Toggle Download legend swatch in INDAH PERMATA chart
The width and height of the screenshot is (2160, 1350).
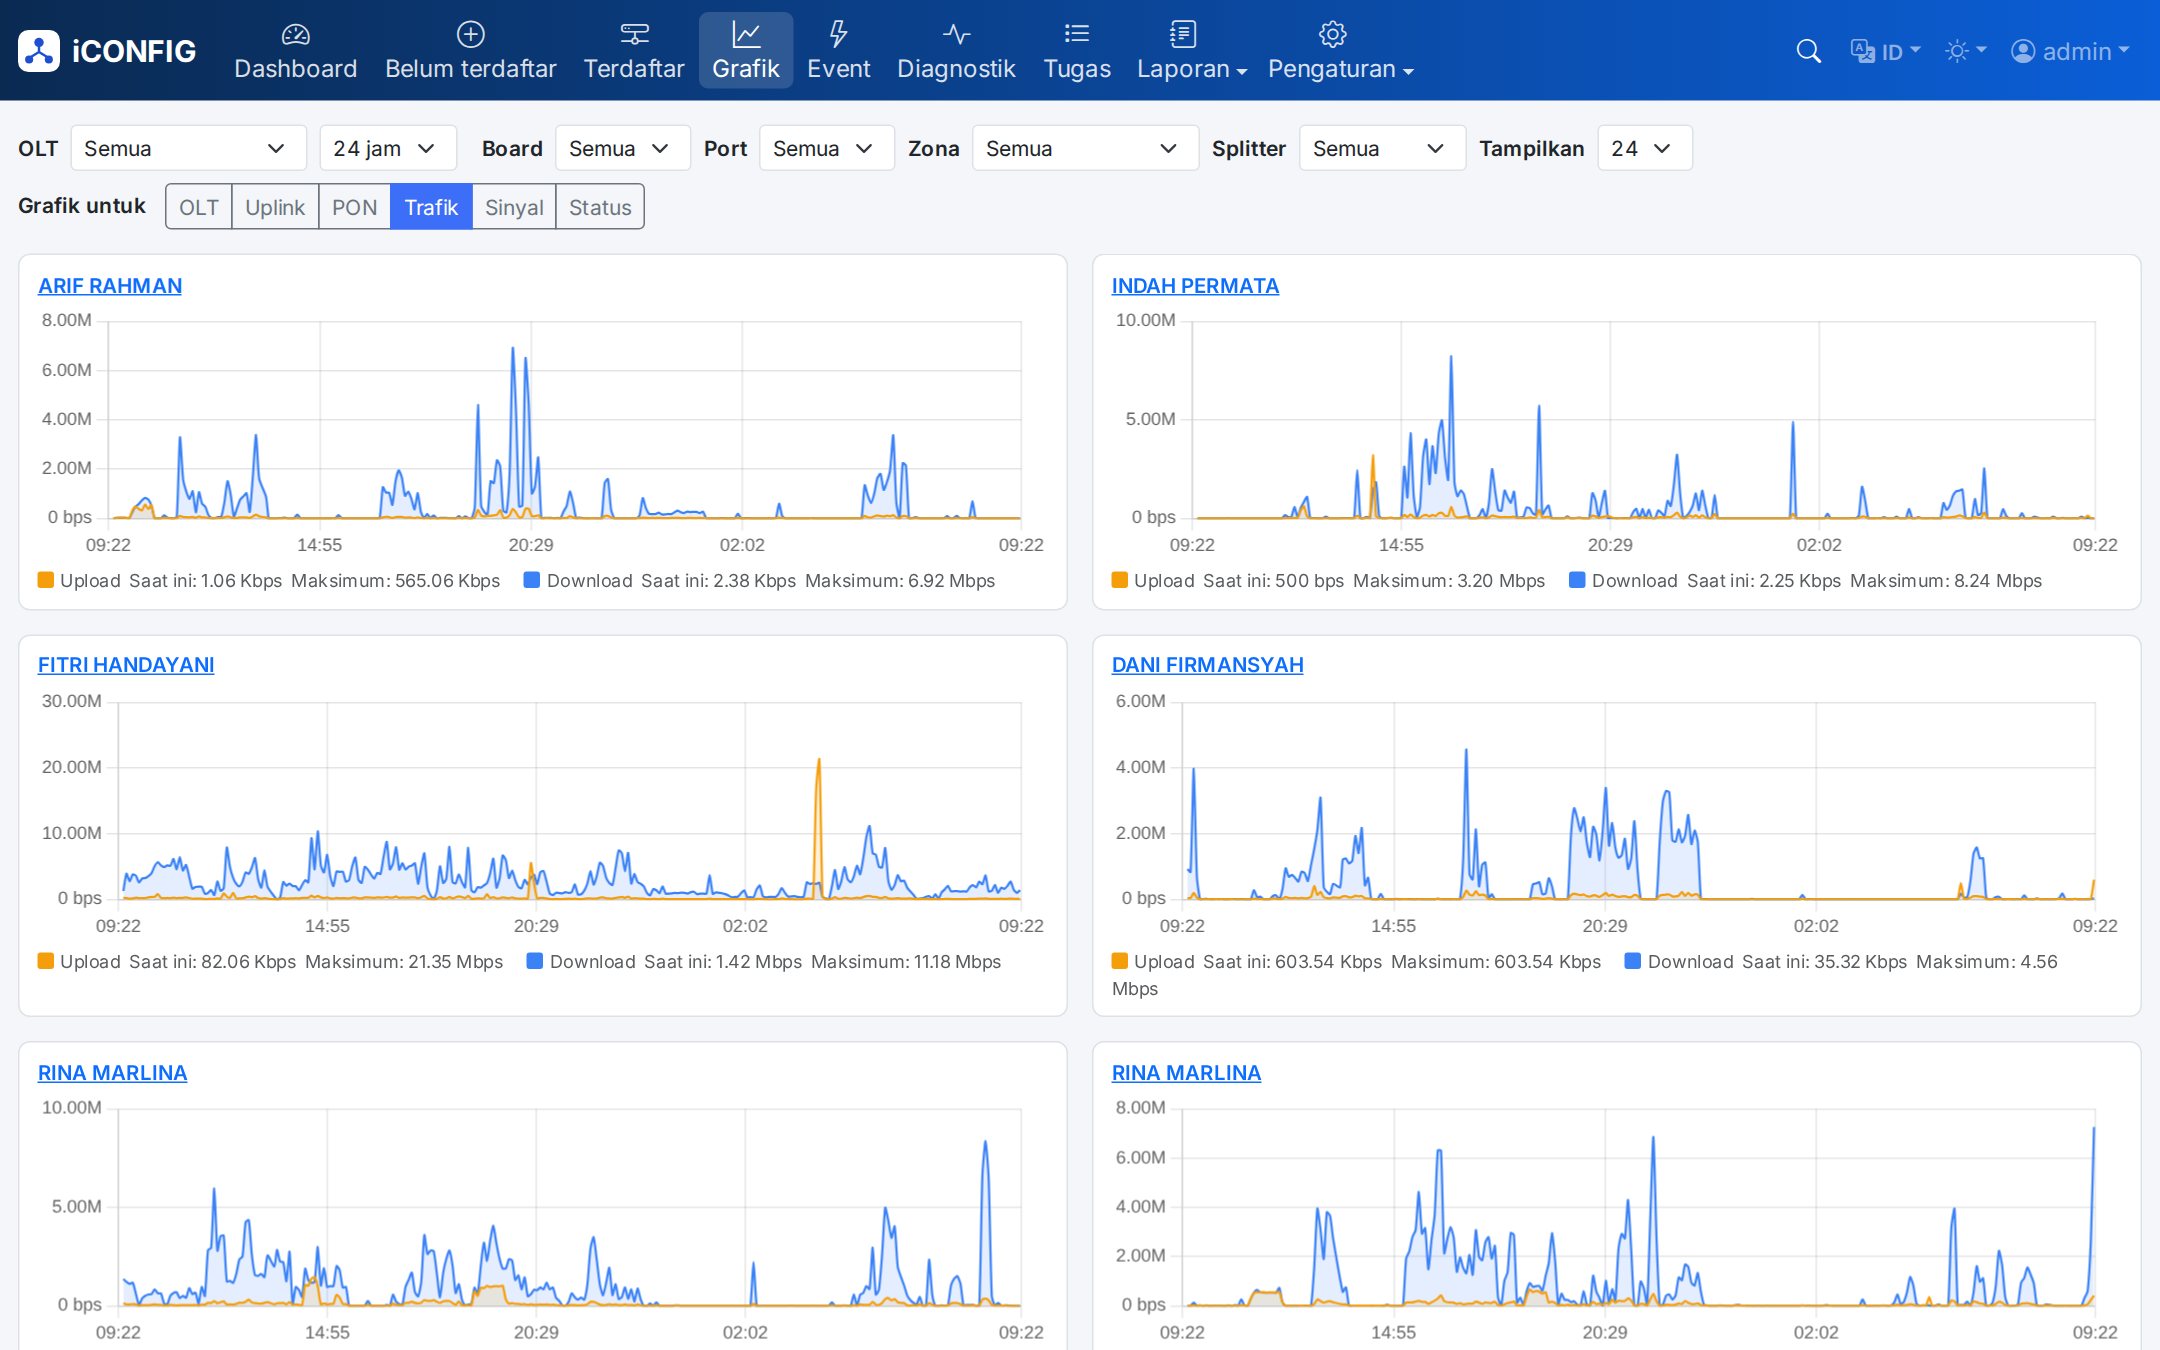(1577, 580)
